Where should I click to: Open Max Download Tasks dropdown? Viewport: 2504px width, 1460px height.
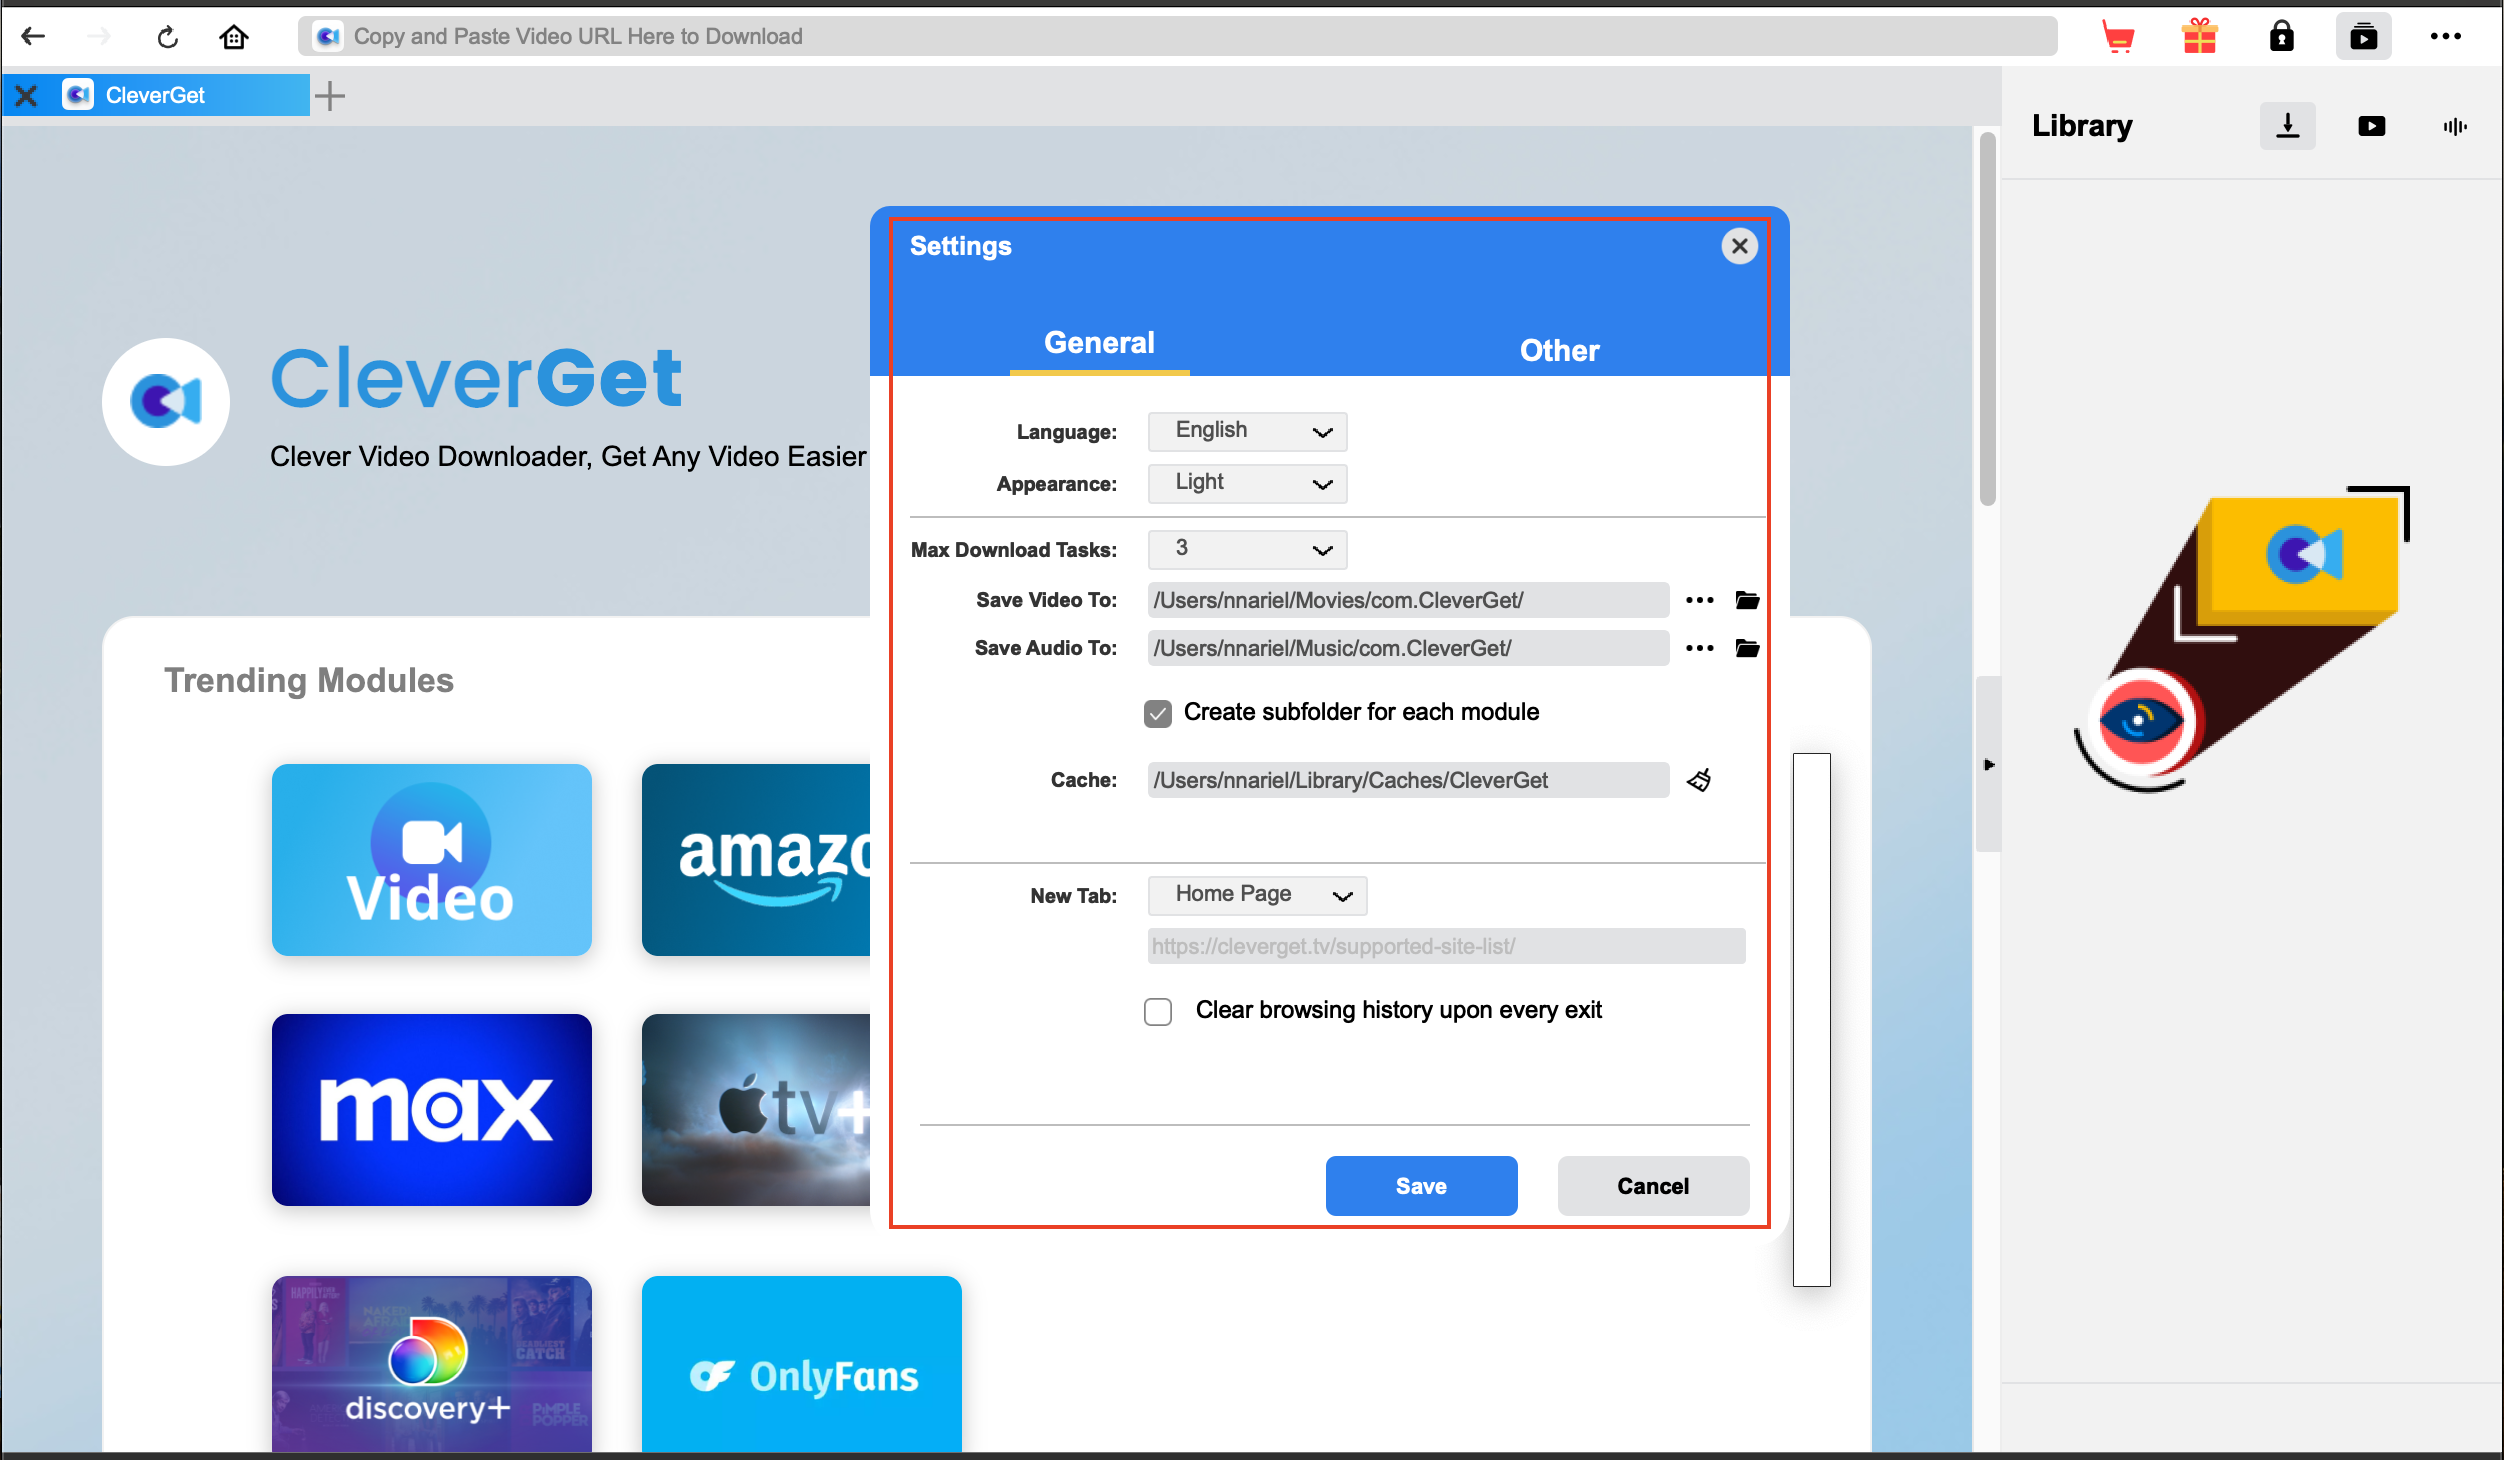[1247, 549]
